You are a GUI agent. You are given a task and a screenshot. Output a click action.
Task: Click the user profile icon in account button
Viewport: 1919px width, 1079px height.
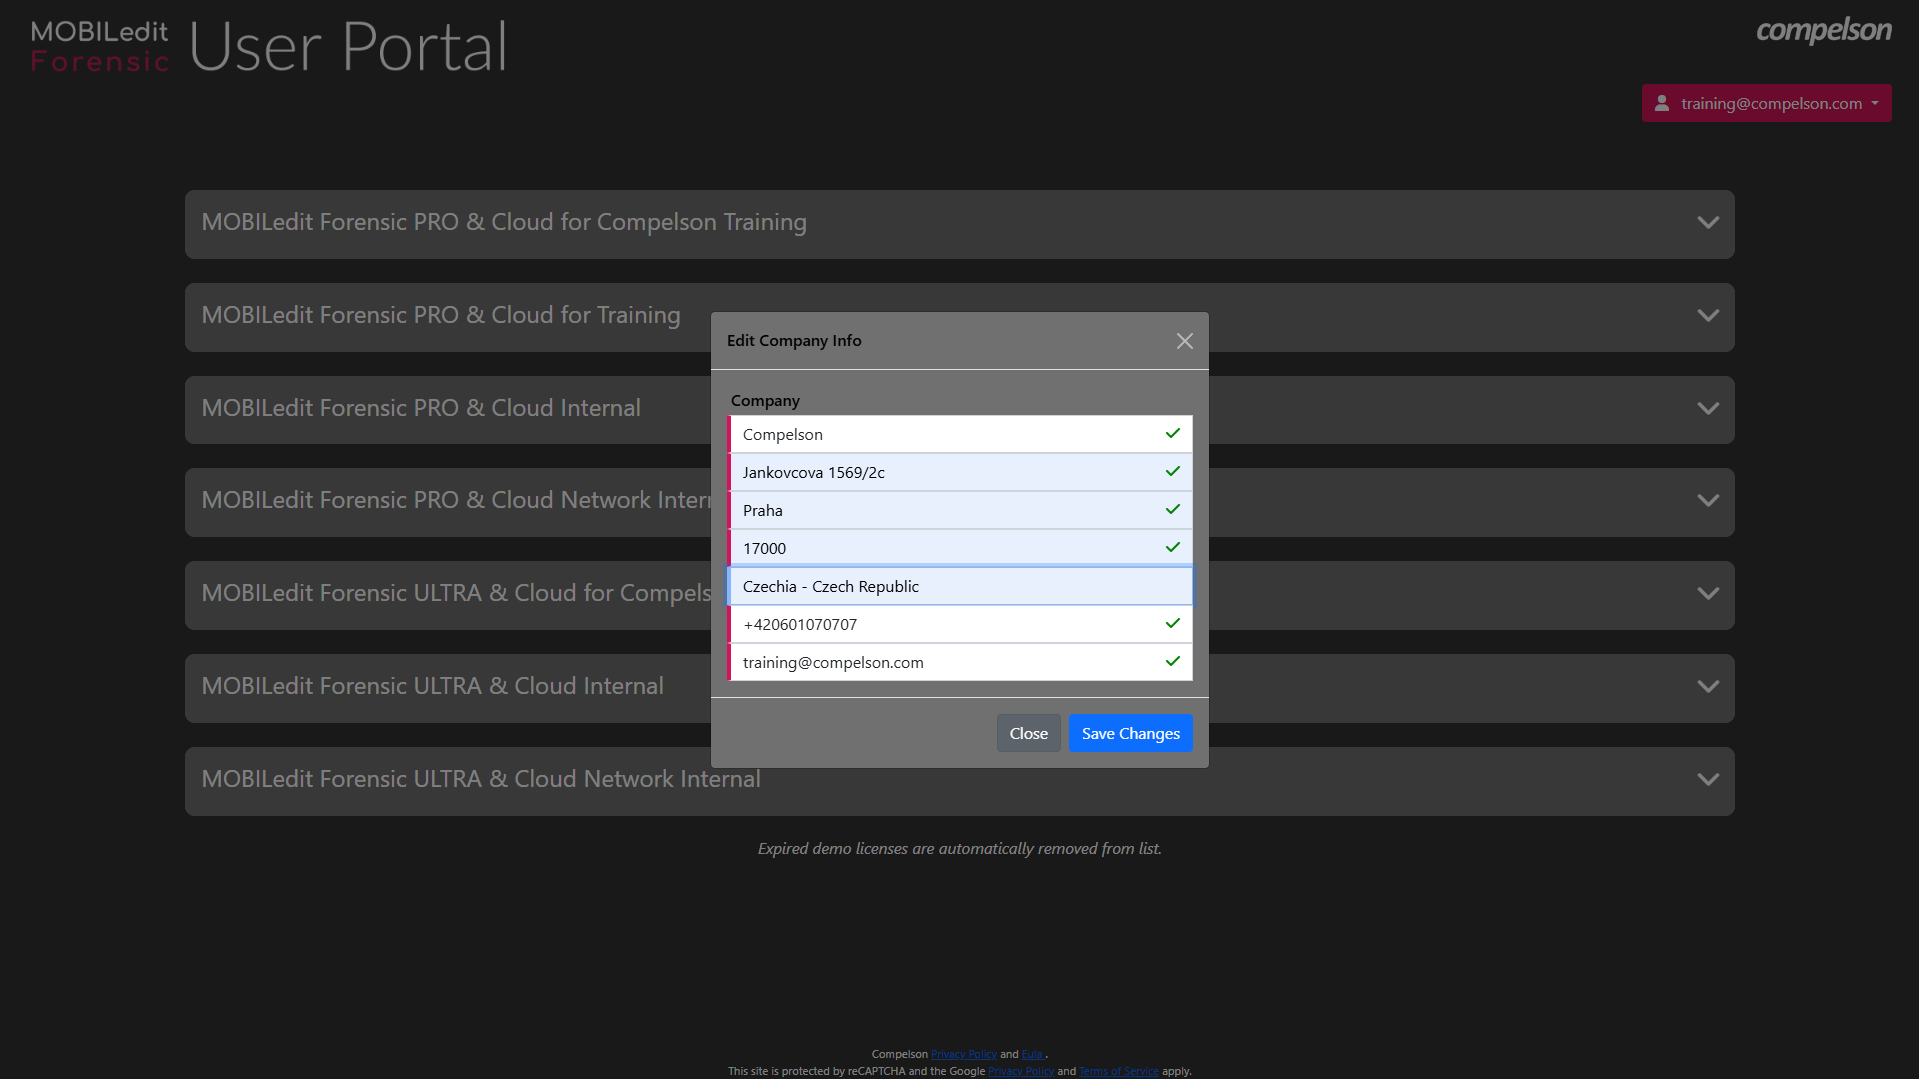[1662, 103]
